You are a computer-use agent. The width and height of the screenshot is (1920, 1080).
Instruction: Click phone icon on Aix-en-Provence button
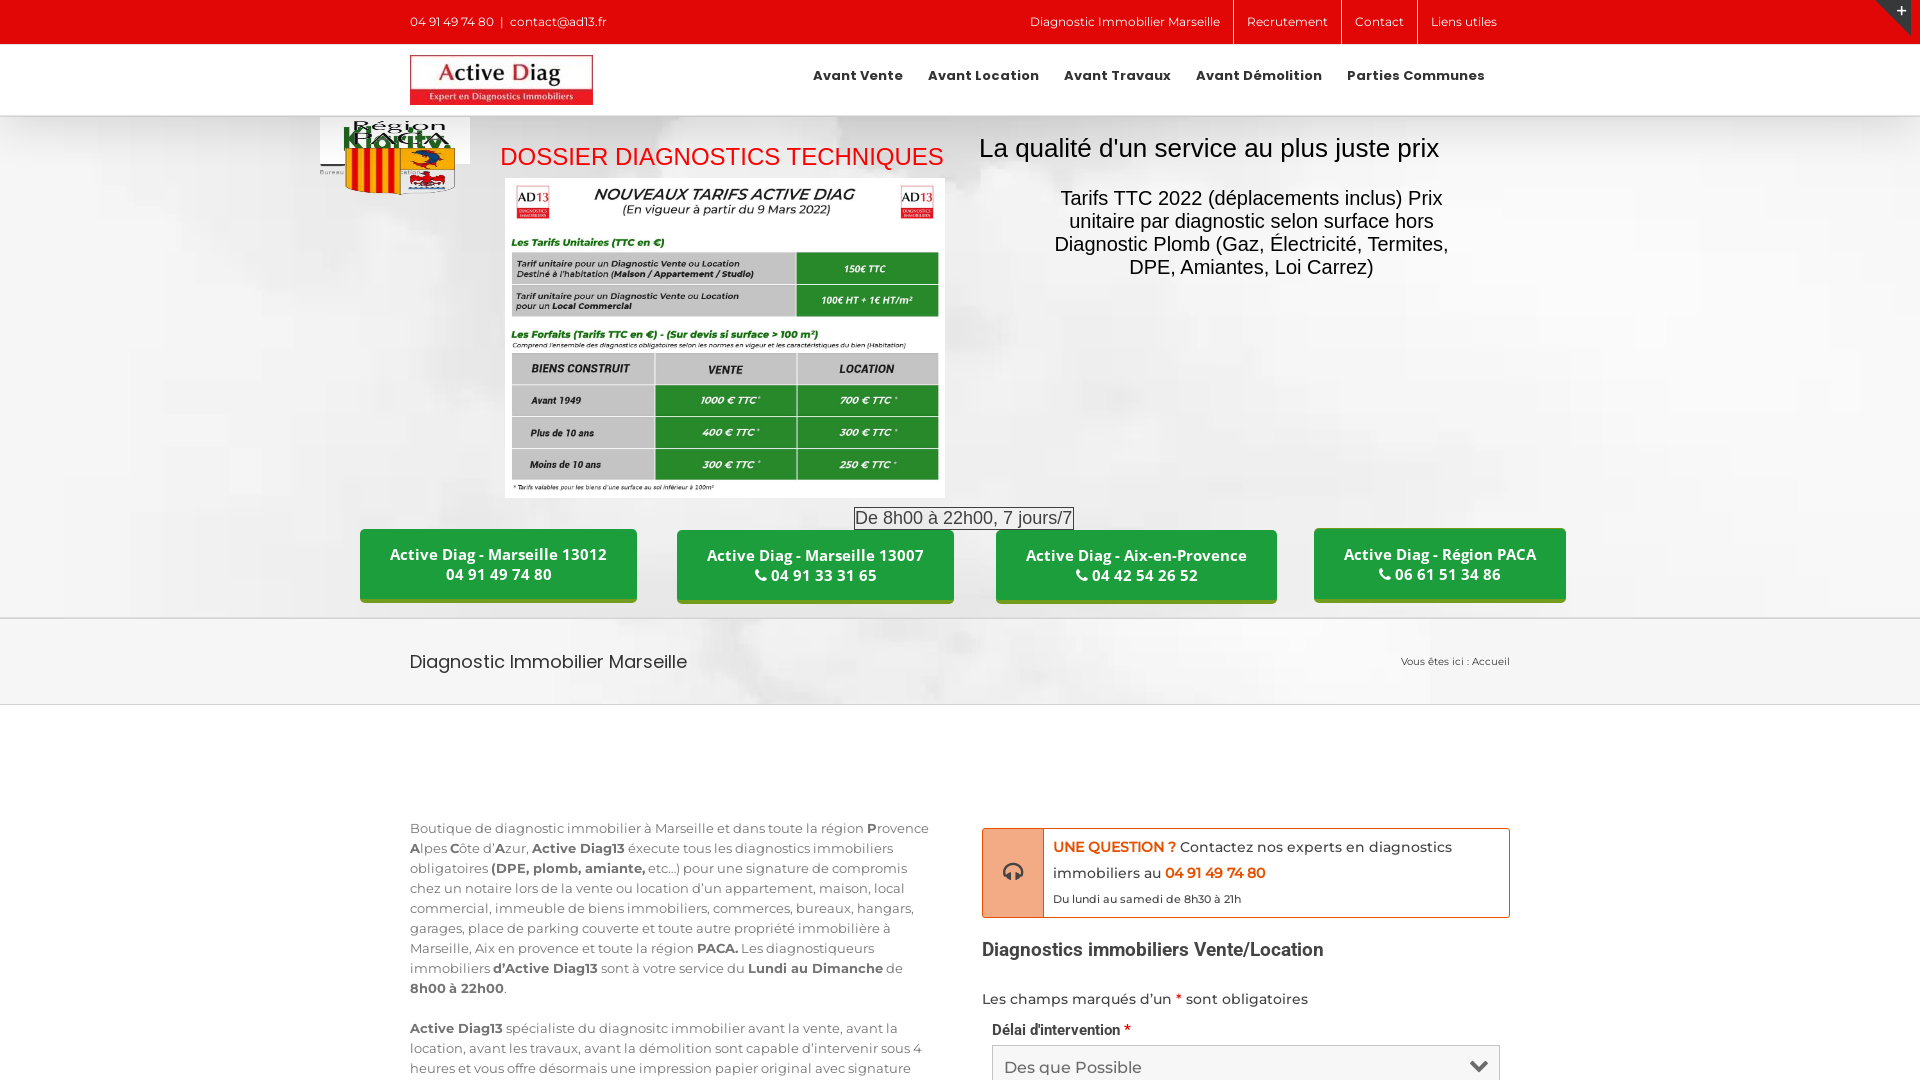tap(1082, 576)
